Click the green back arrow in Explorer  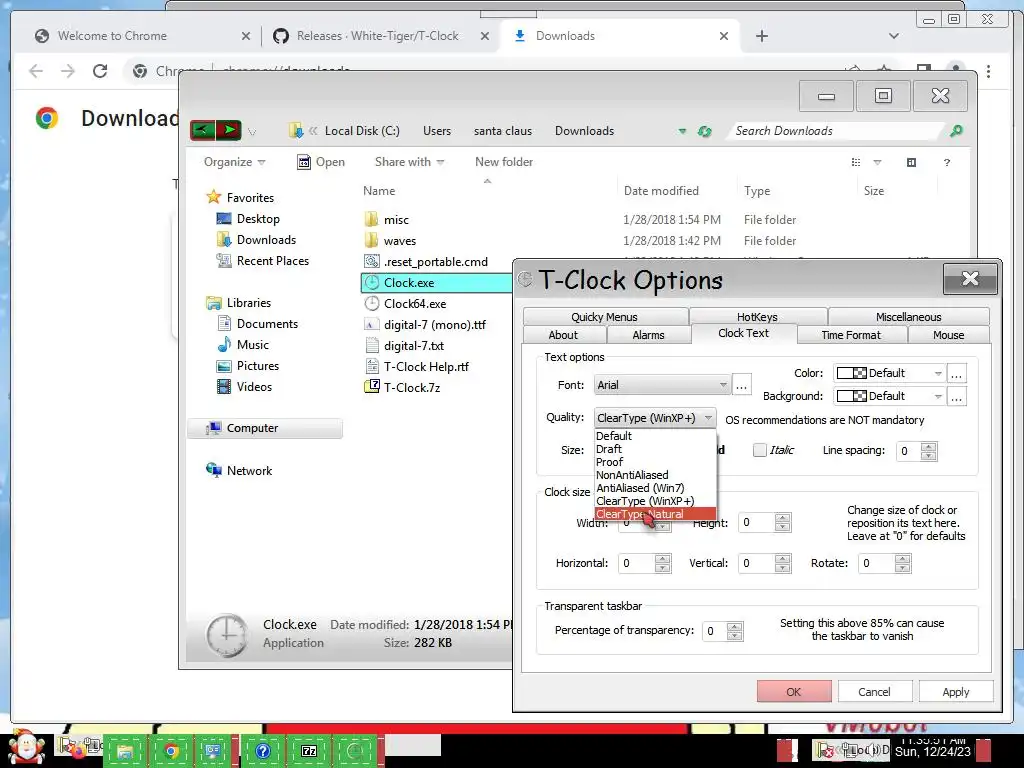(202, 130)
